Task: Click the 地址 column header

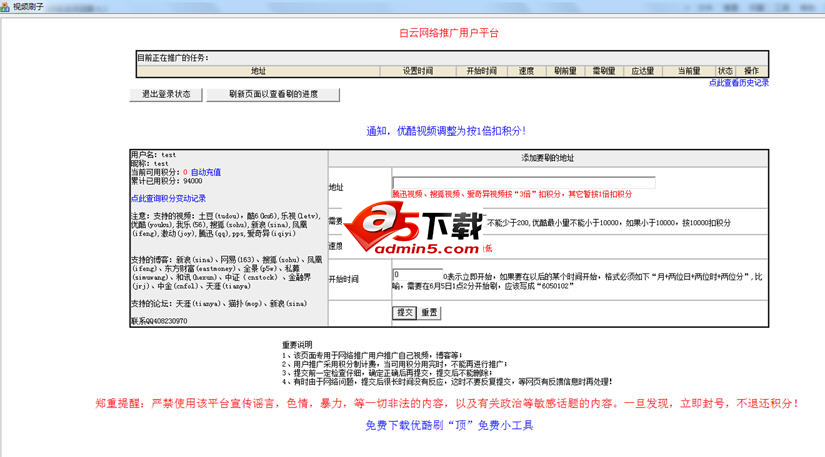Action: click(258, 71)
